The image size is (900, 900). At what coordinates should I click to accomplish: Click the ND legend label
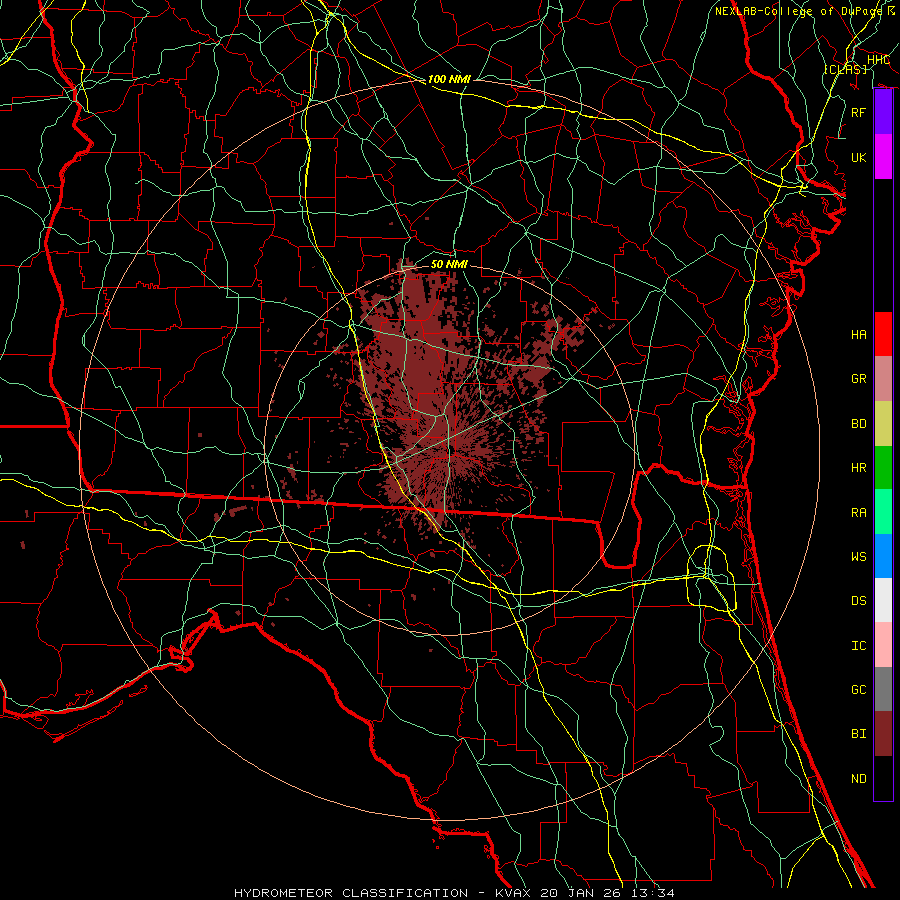[x=859, y=779]
